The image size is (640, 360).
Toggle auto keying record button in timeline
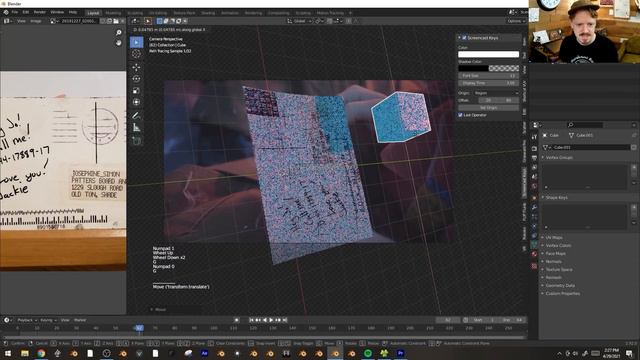coord(236,320)
